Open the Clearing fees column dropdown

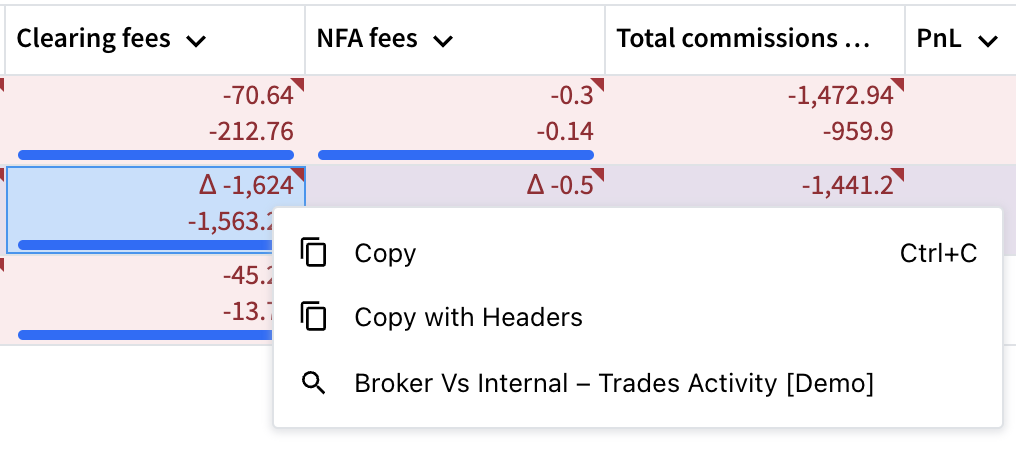tap(196, 41)
